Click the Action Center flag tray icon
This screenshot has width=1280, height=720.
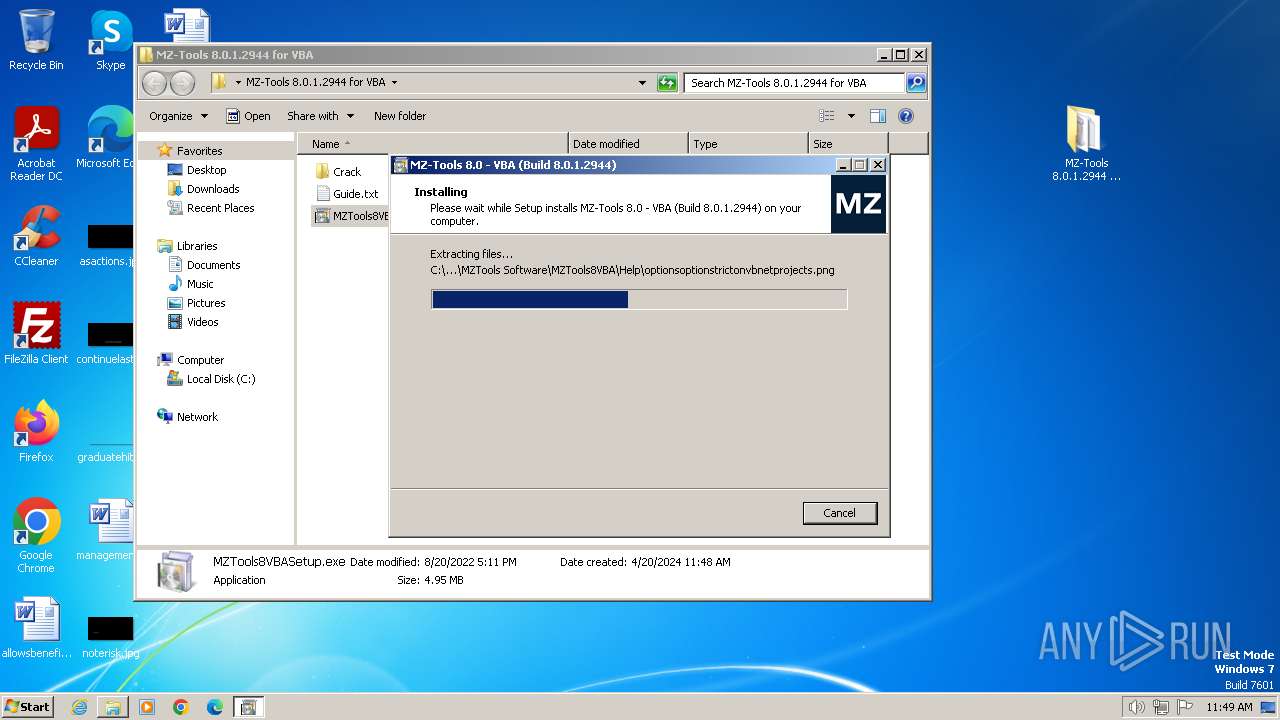click(1185, 707)
